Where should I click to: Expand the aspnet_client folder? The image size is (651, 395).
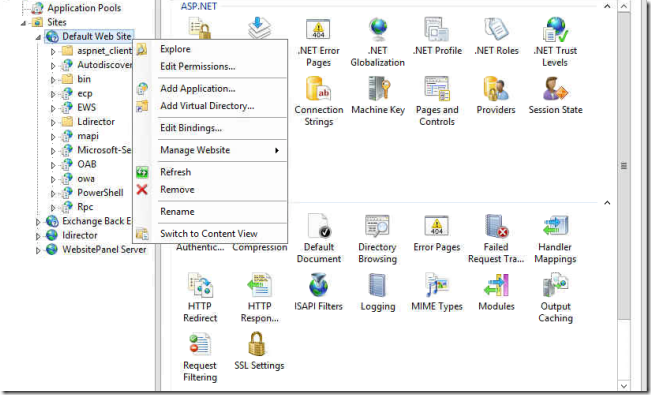point(53,52)
